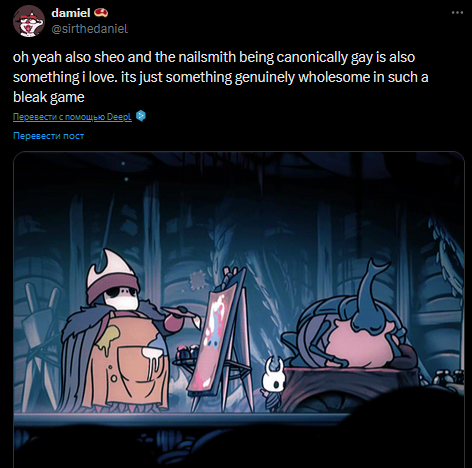Click the tweet text about sheo
The width and height of the screenshot is (472, 468).
tap(220, 77)
